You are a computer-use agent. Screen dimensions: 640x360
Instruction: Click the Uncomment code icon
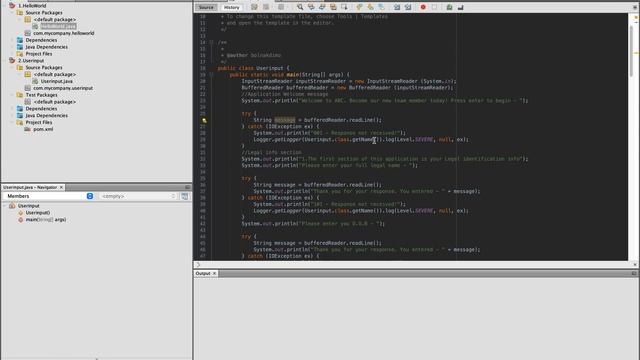tap(460, 7)
